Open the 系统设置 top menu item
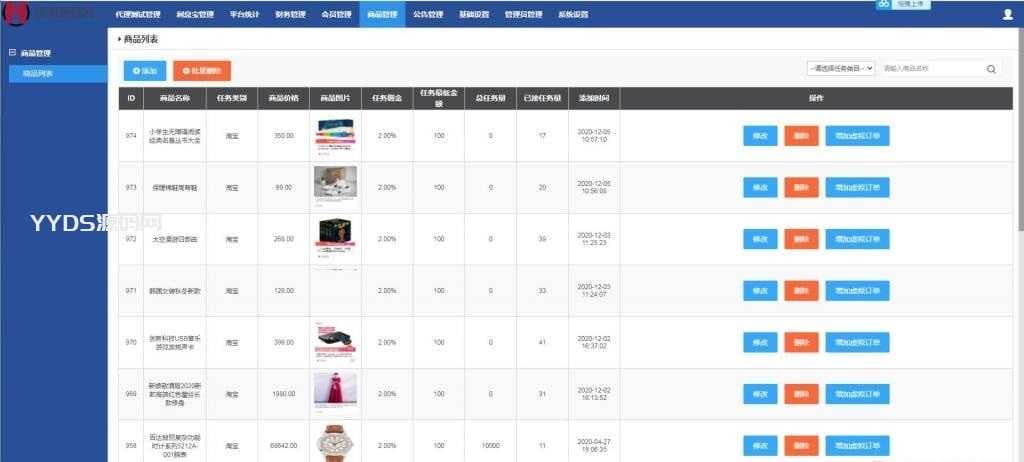Screen dimensions: 1024x462 click(x=573, y=14)
